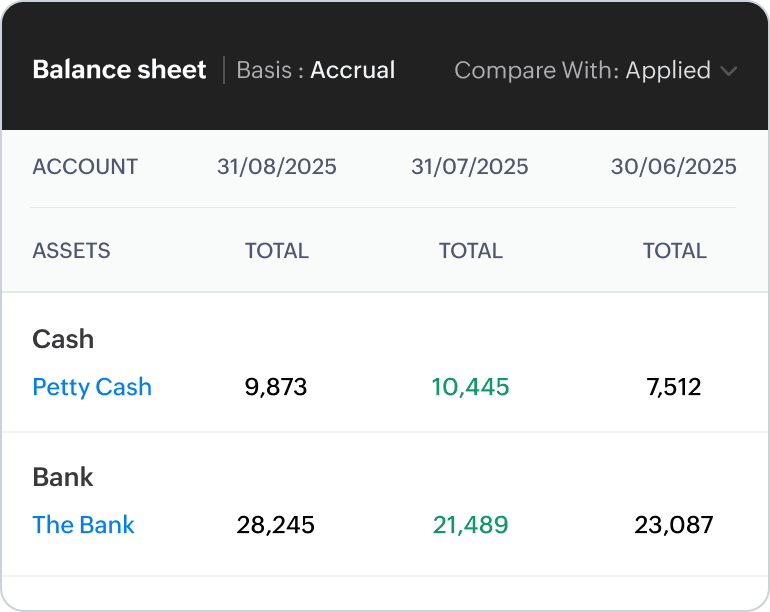Click the Balance sheet title
This screenshot has width=770, height=612.
click(x=119, y=70)
